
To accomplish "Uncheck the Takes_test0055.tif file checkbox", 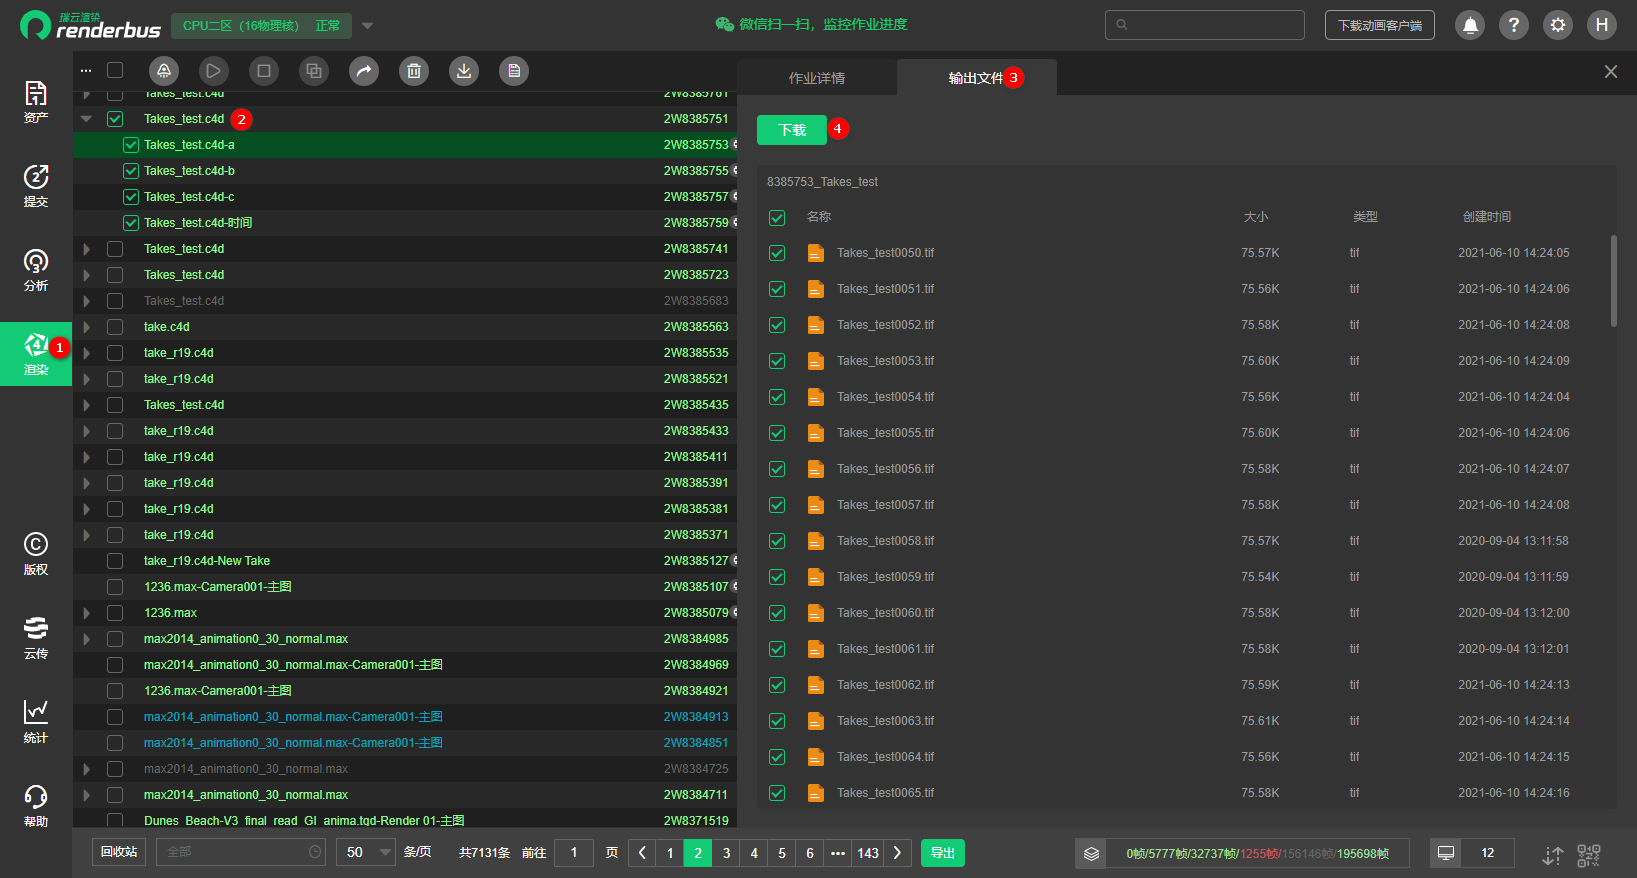I will [x=777, y=433].
